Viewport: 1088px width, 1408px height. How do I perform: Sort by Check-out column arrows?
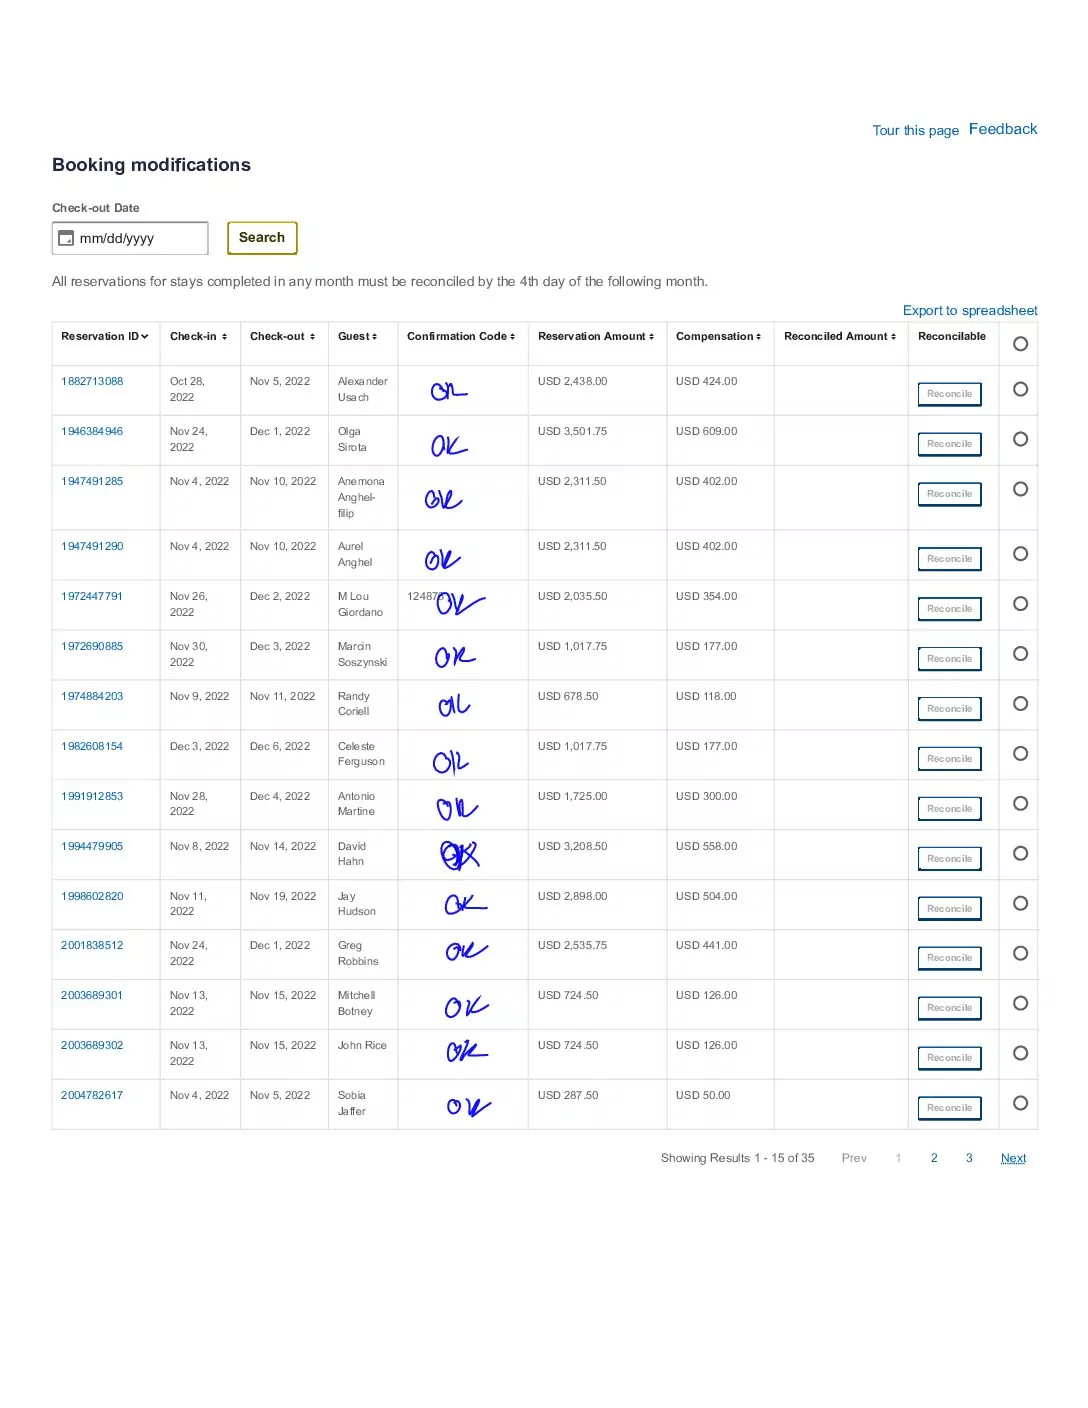[312, 337]
